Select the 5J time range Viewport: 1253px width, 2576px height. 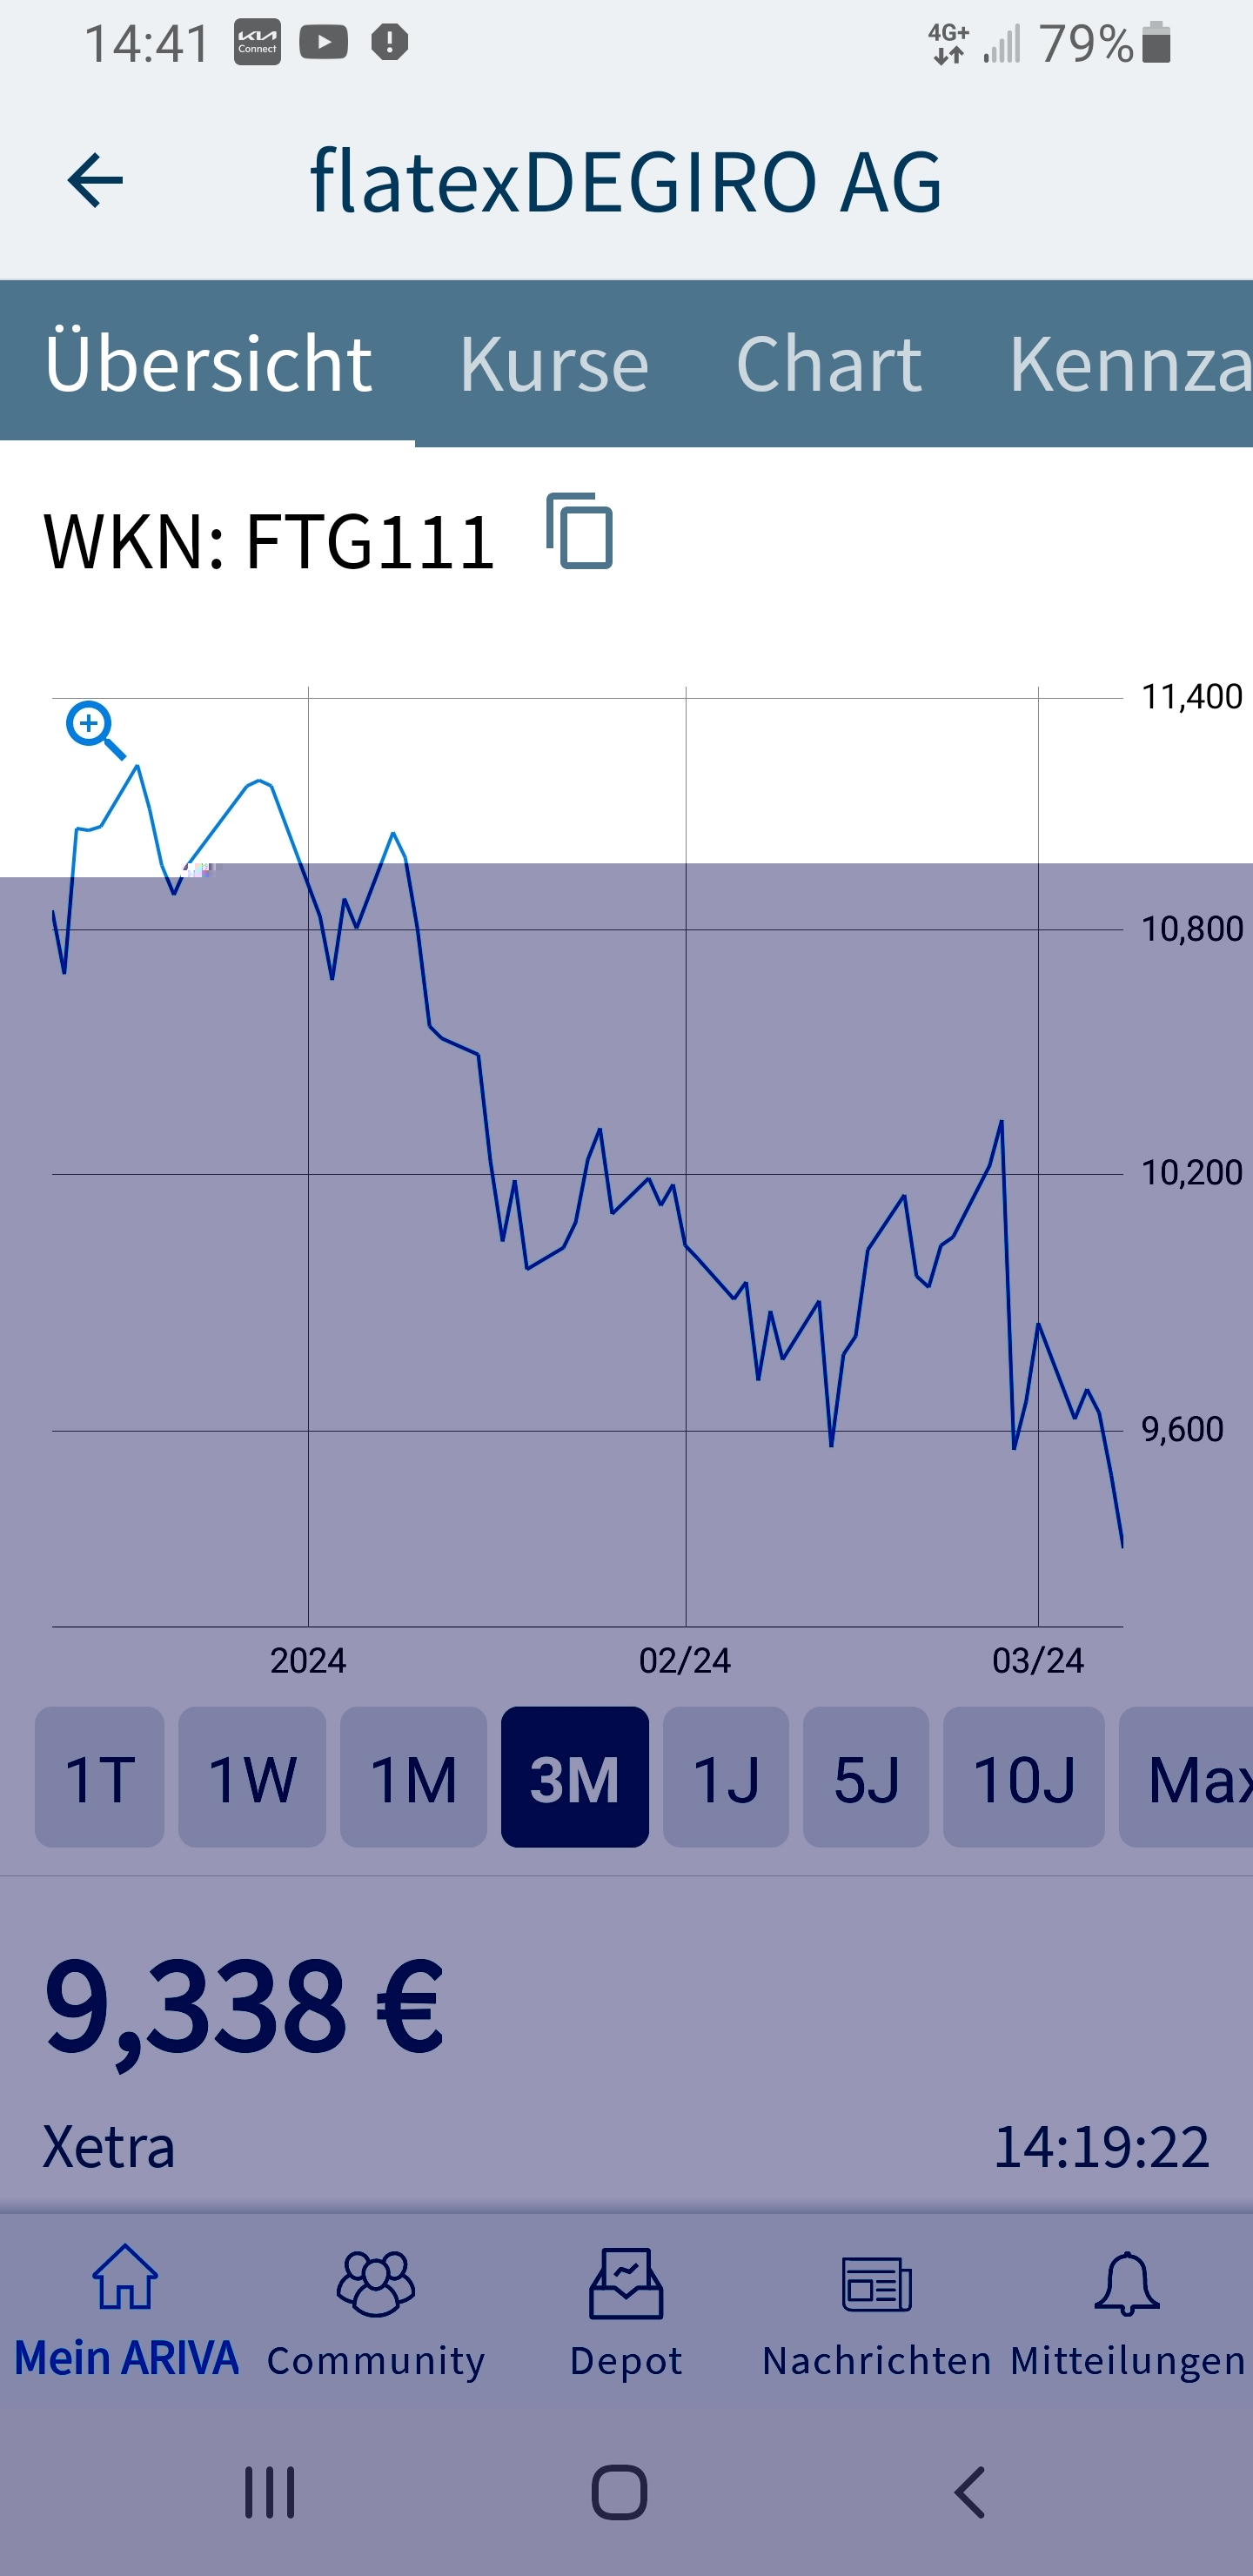pyautogui.click(x=866, y=1777)
